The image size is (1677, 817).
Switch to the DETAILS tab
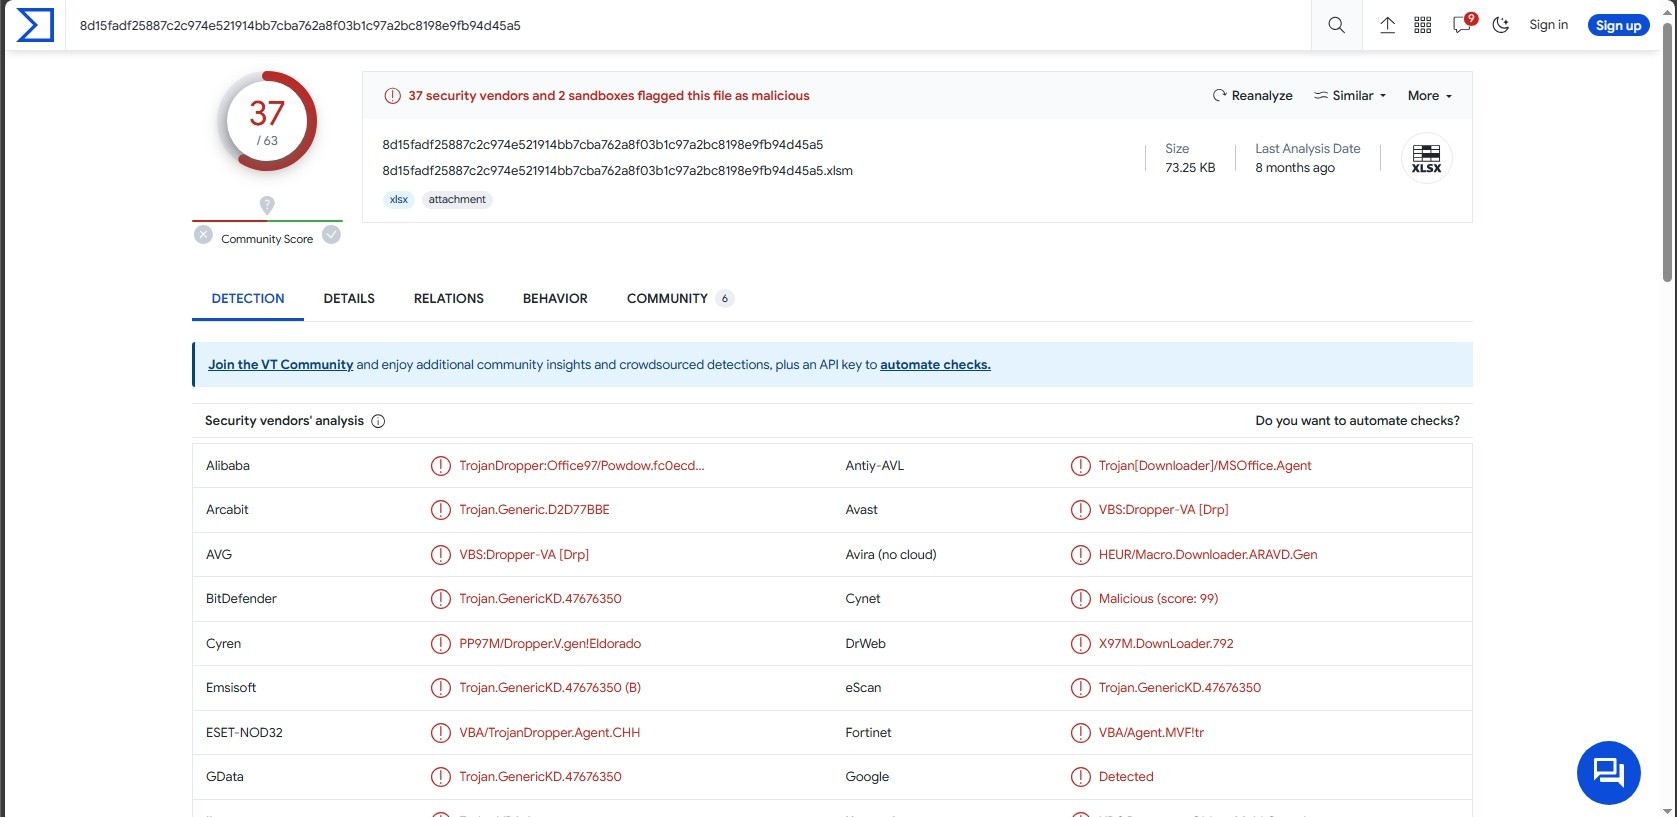point(349,299)
